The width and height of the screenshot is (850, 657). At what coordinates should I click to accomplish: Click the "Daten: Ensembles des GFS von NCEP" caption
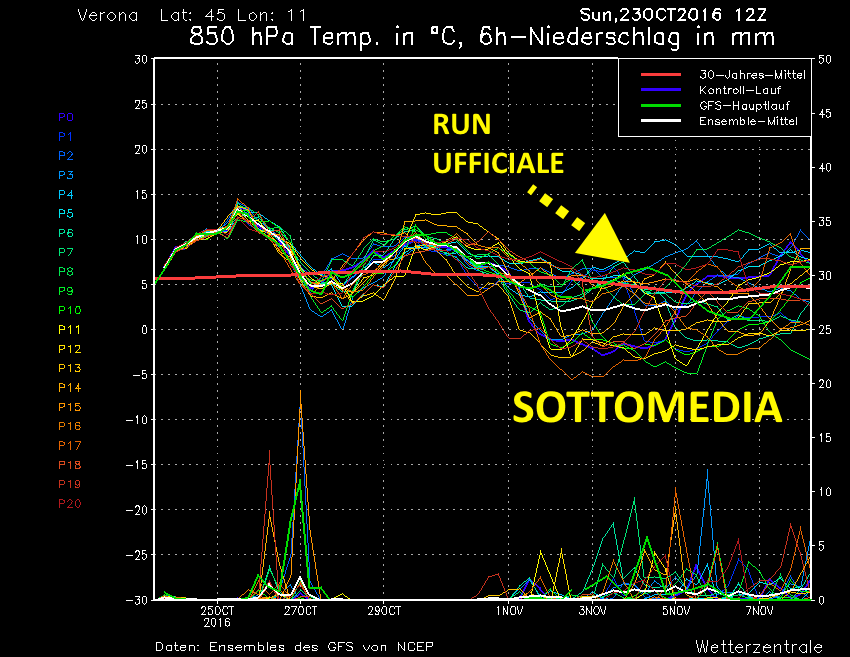click(294, 647)
